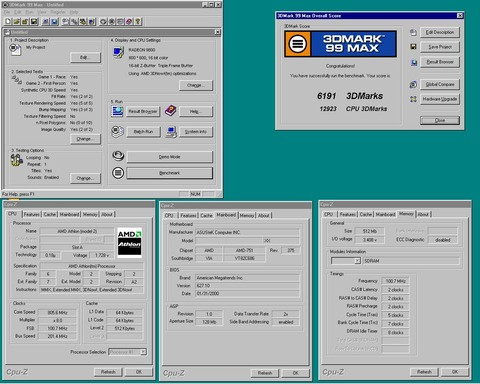
Task: Click the New project toolbar icon
Action: (8, 21)
